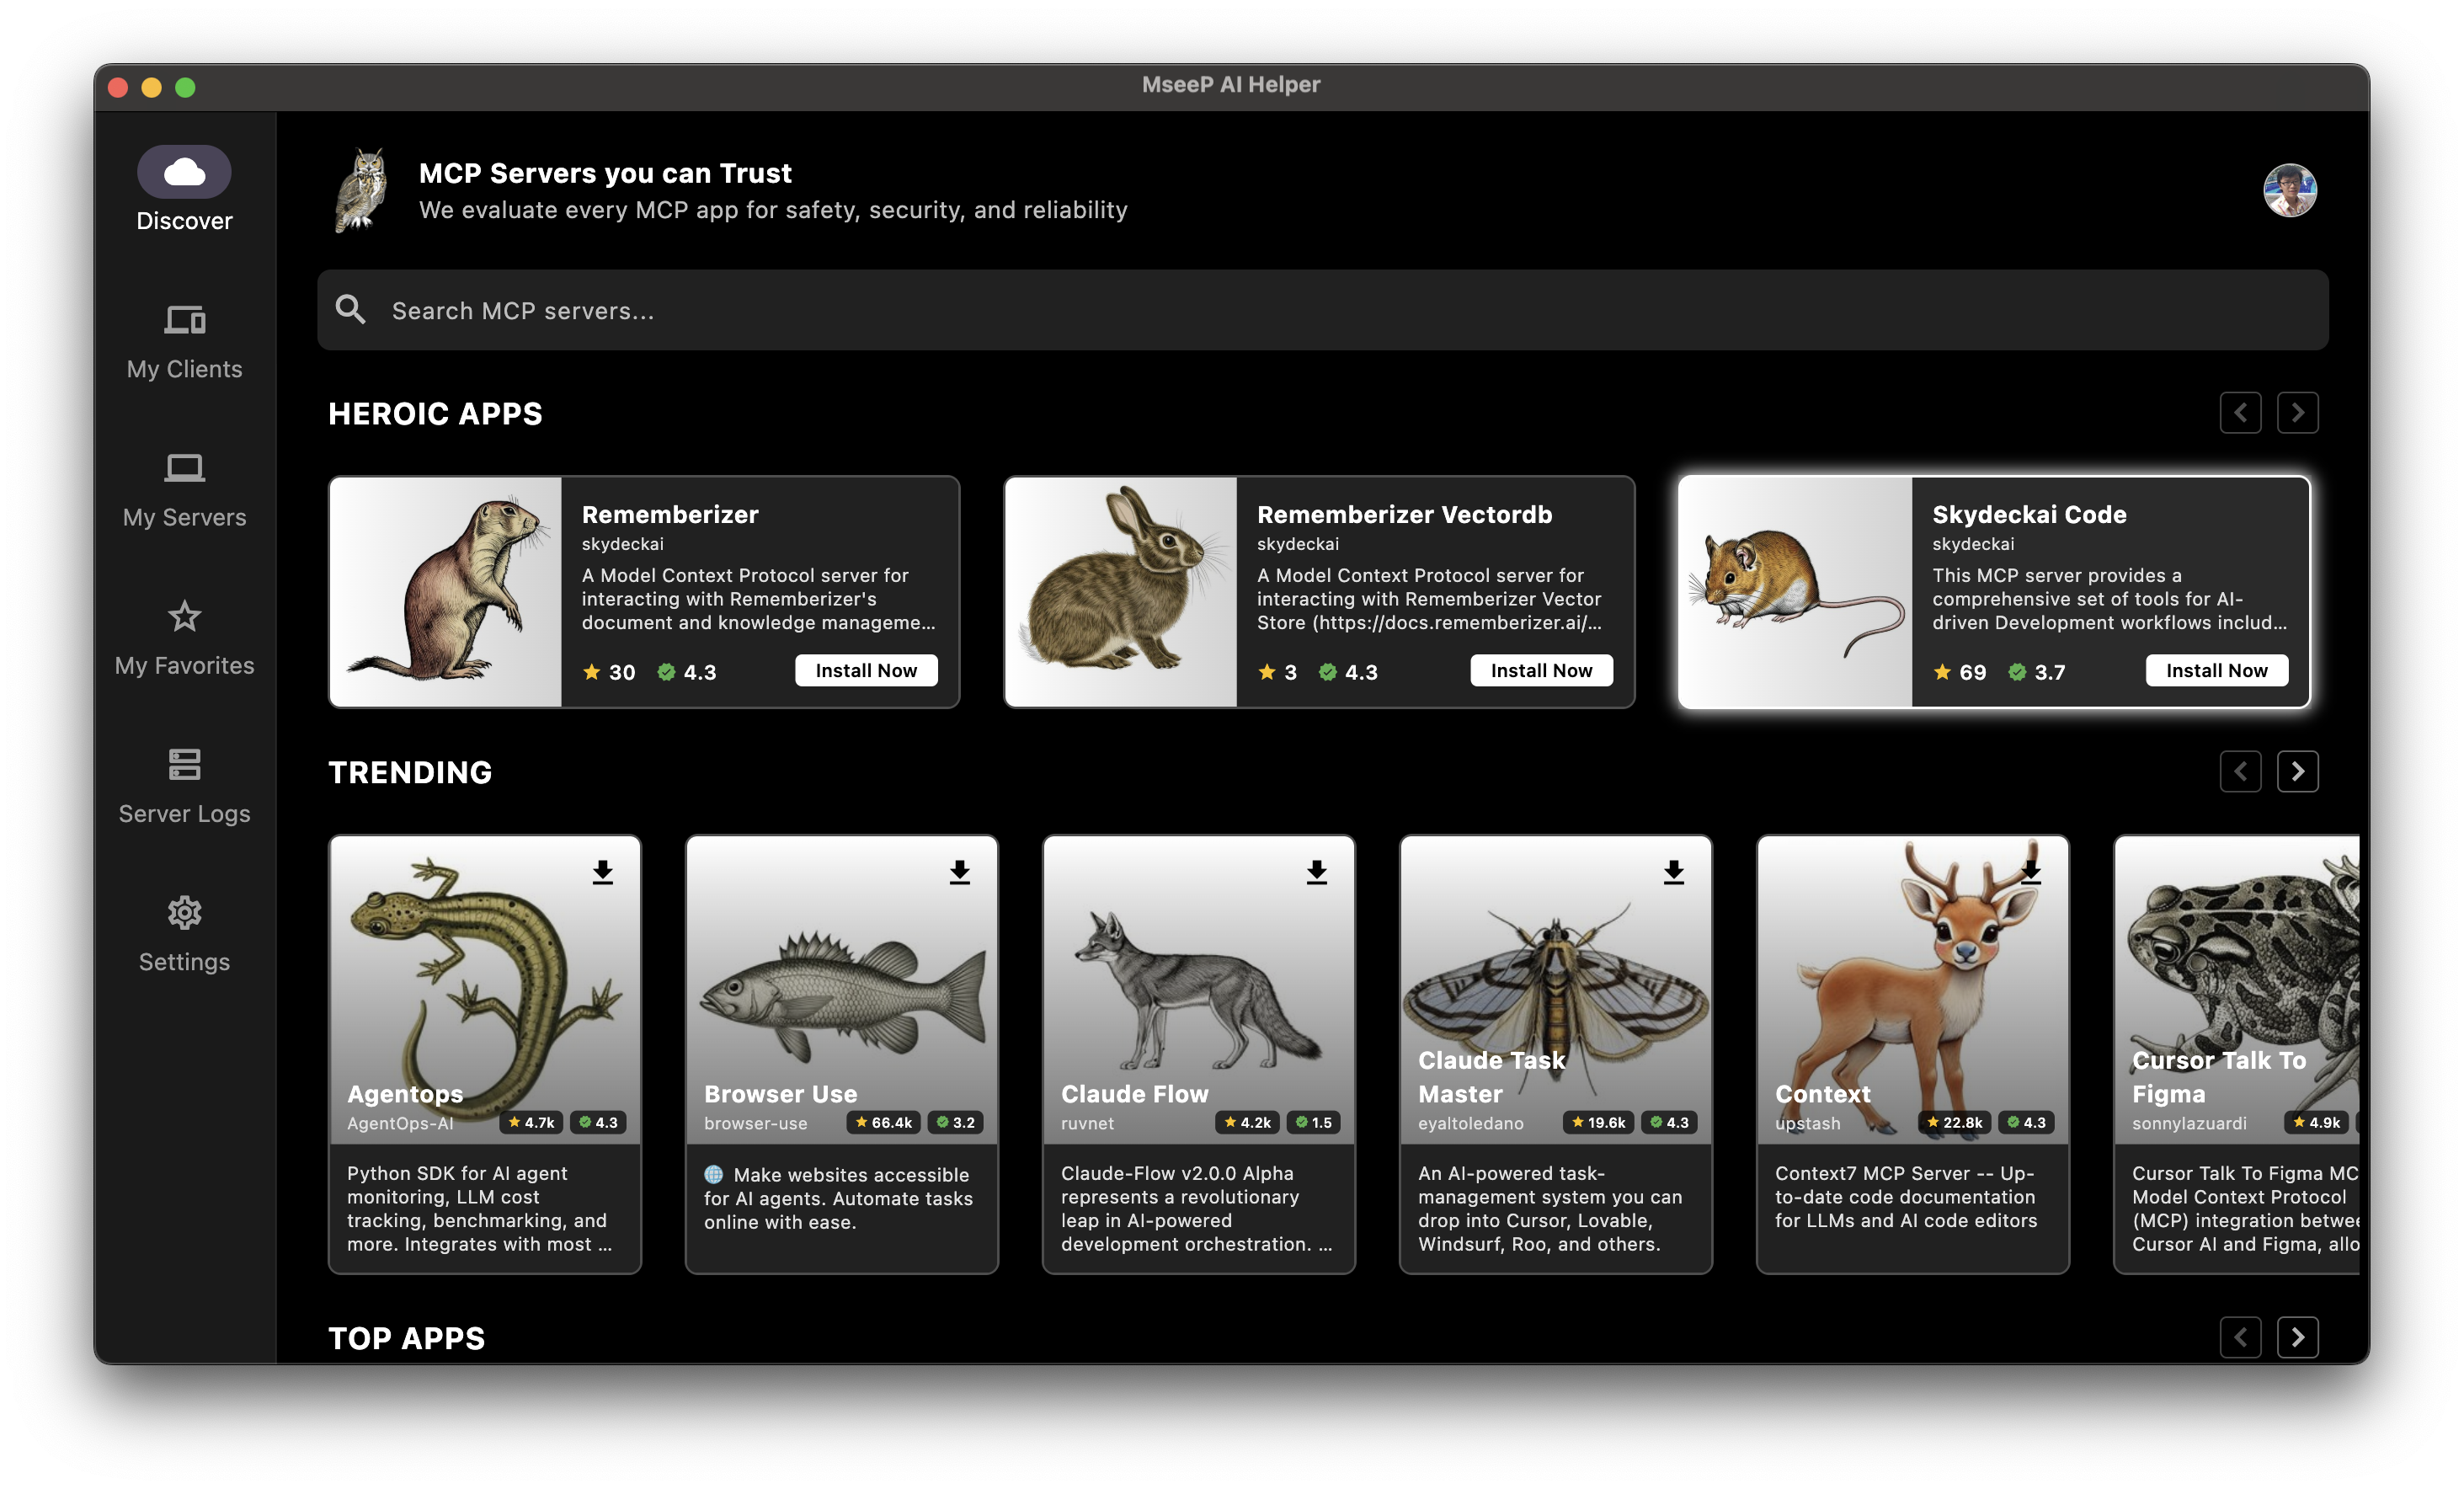The width and height of the screenshot is (2464, 1489).
Task: Click download icon on Agentops card
Action: tap(602, 872)
